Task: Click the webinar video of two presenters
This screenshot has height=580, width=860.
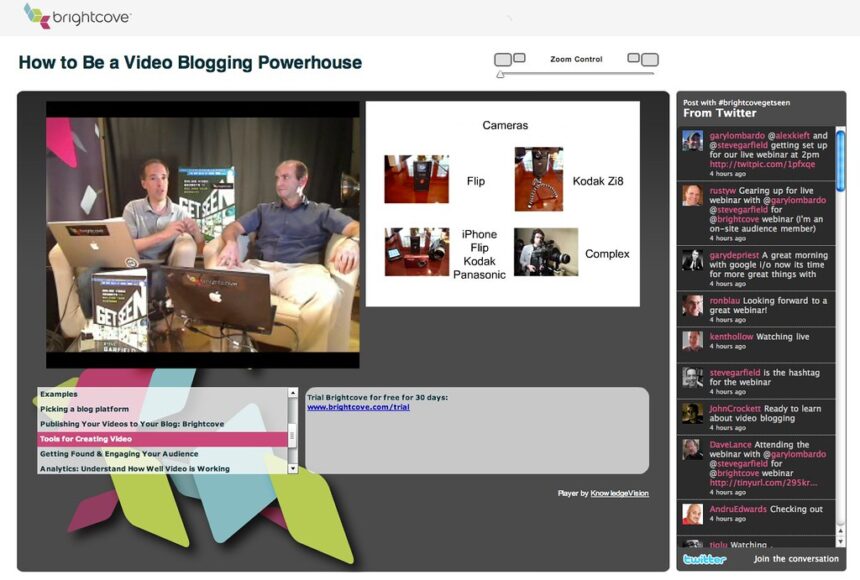Action: pos(203,234)
